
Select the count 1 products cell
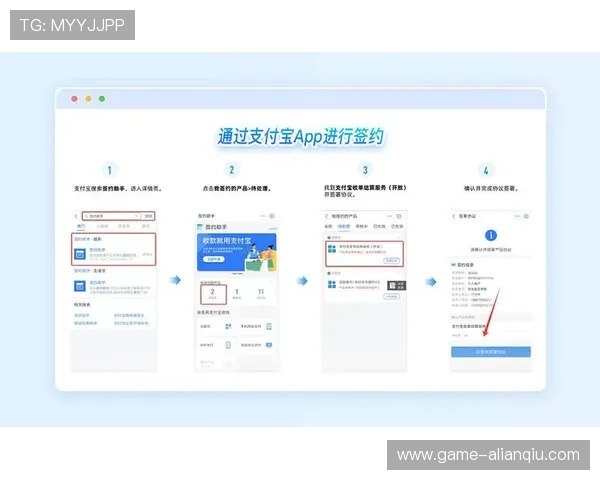click(x=237, y=294)
